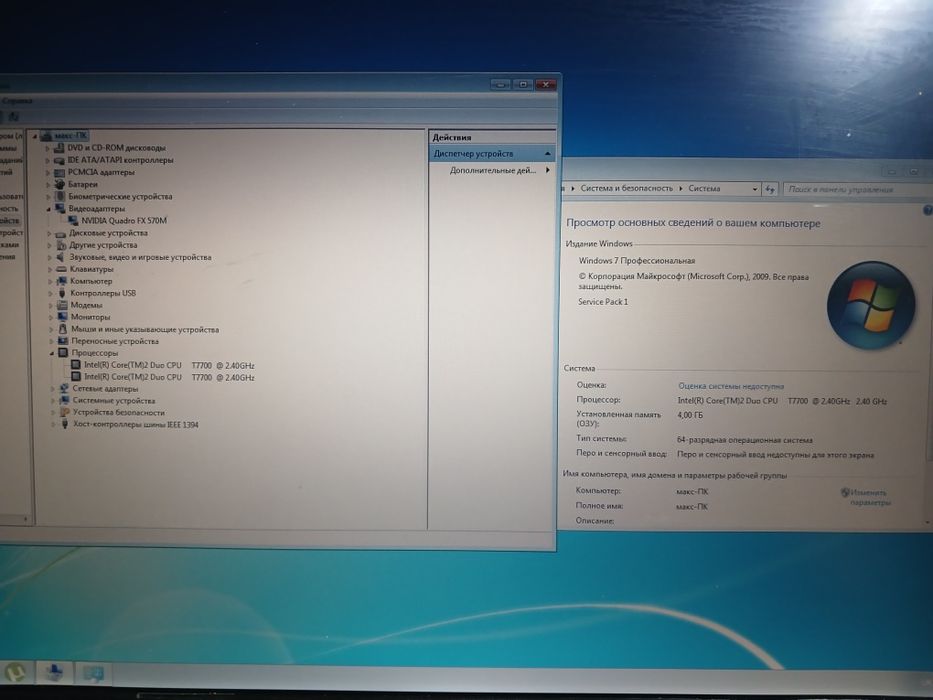Click the Батареи battery icon
Viewport: 933px width, 700px height.
click(60, 184)
